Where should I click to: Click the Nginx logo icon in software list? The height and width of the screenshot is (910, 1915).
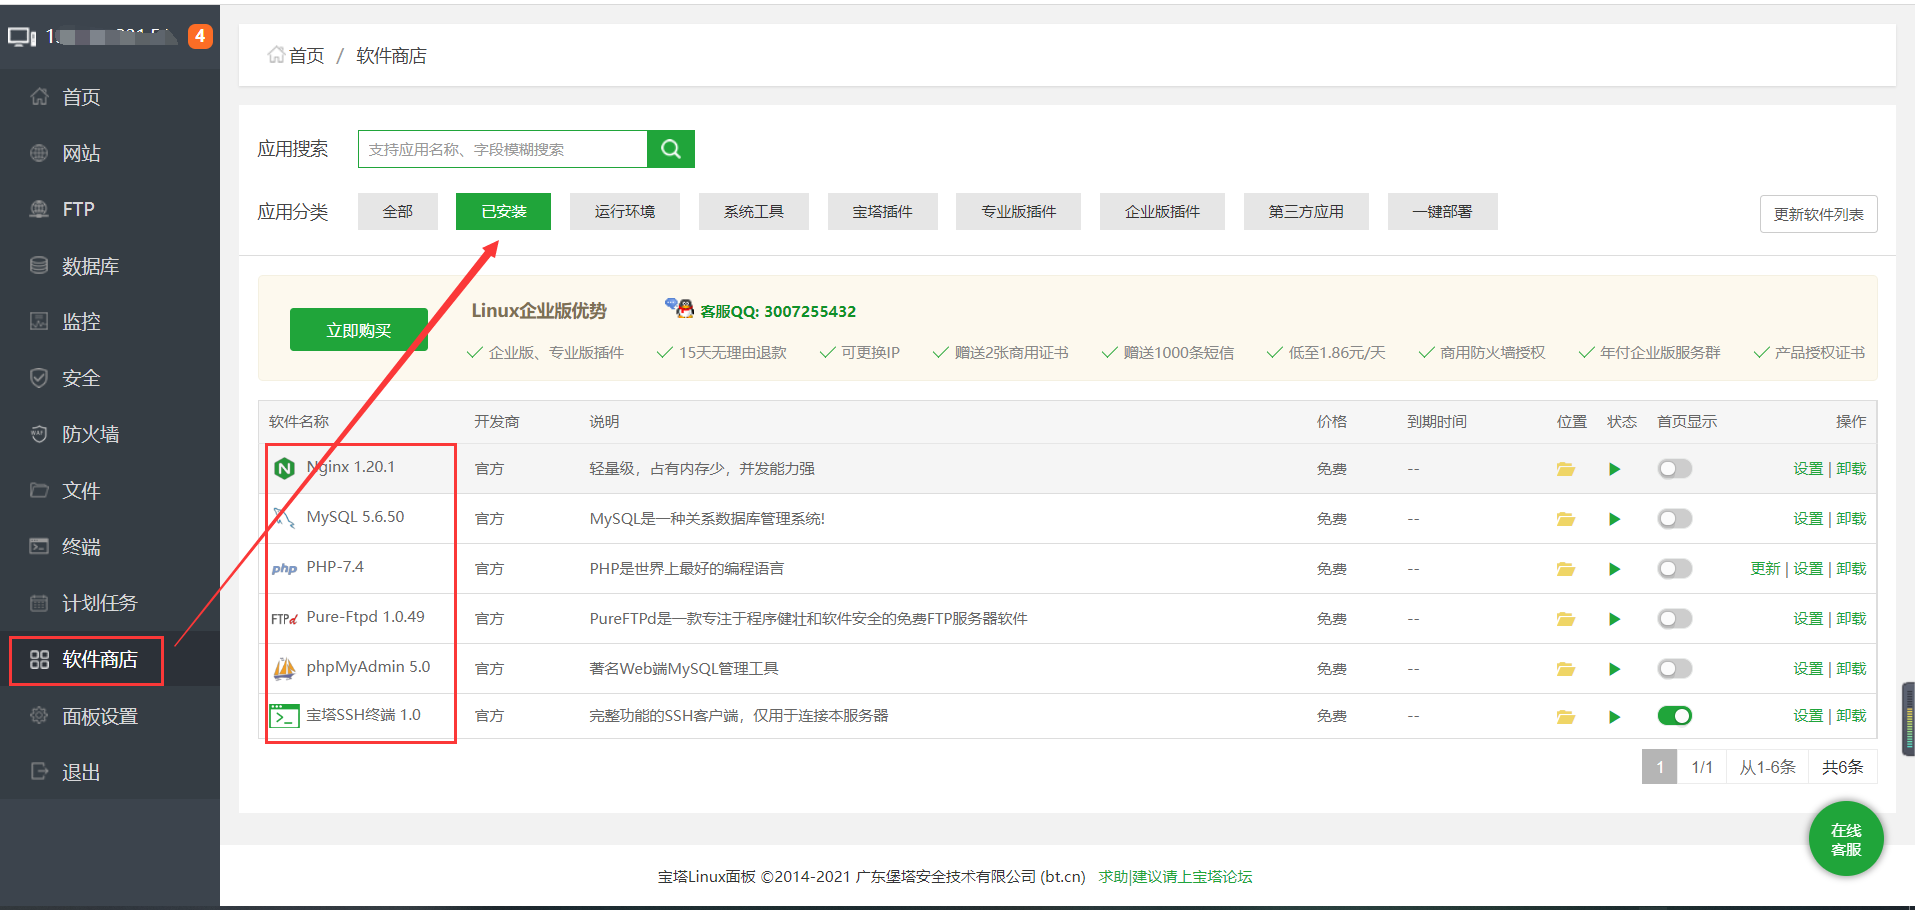pos(284,468)
